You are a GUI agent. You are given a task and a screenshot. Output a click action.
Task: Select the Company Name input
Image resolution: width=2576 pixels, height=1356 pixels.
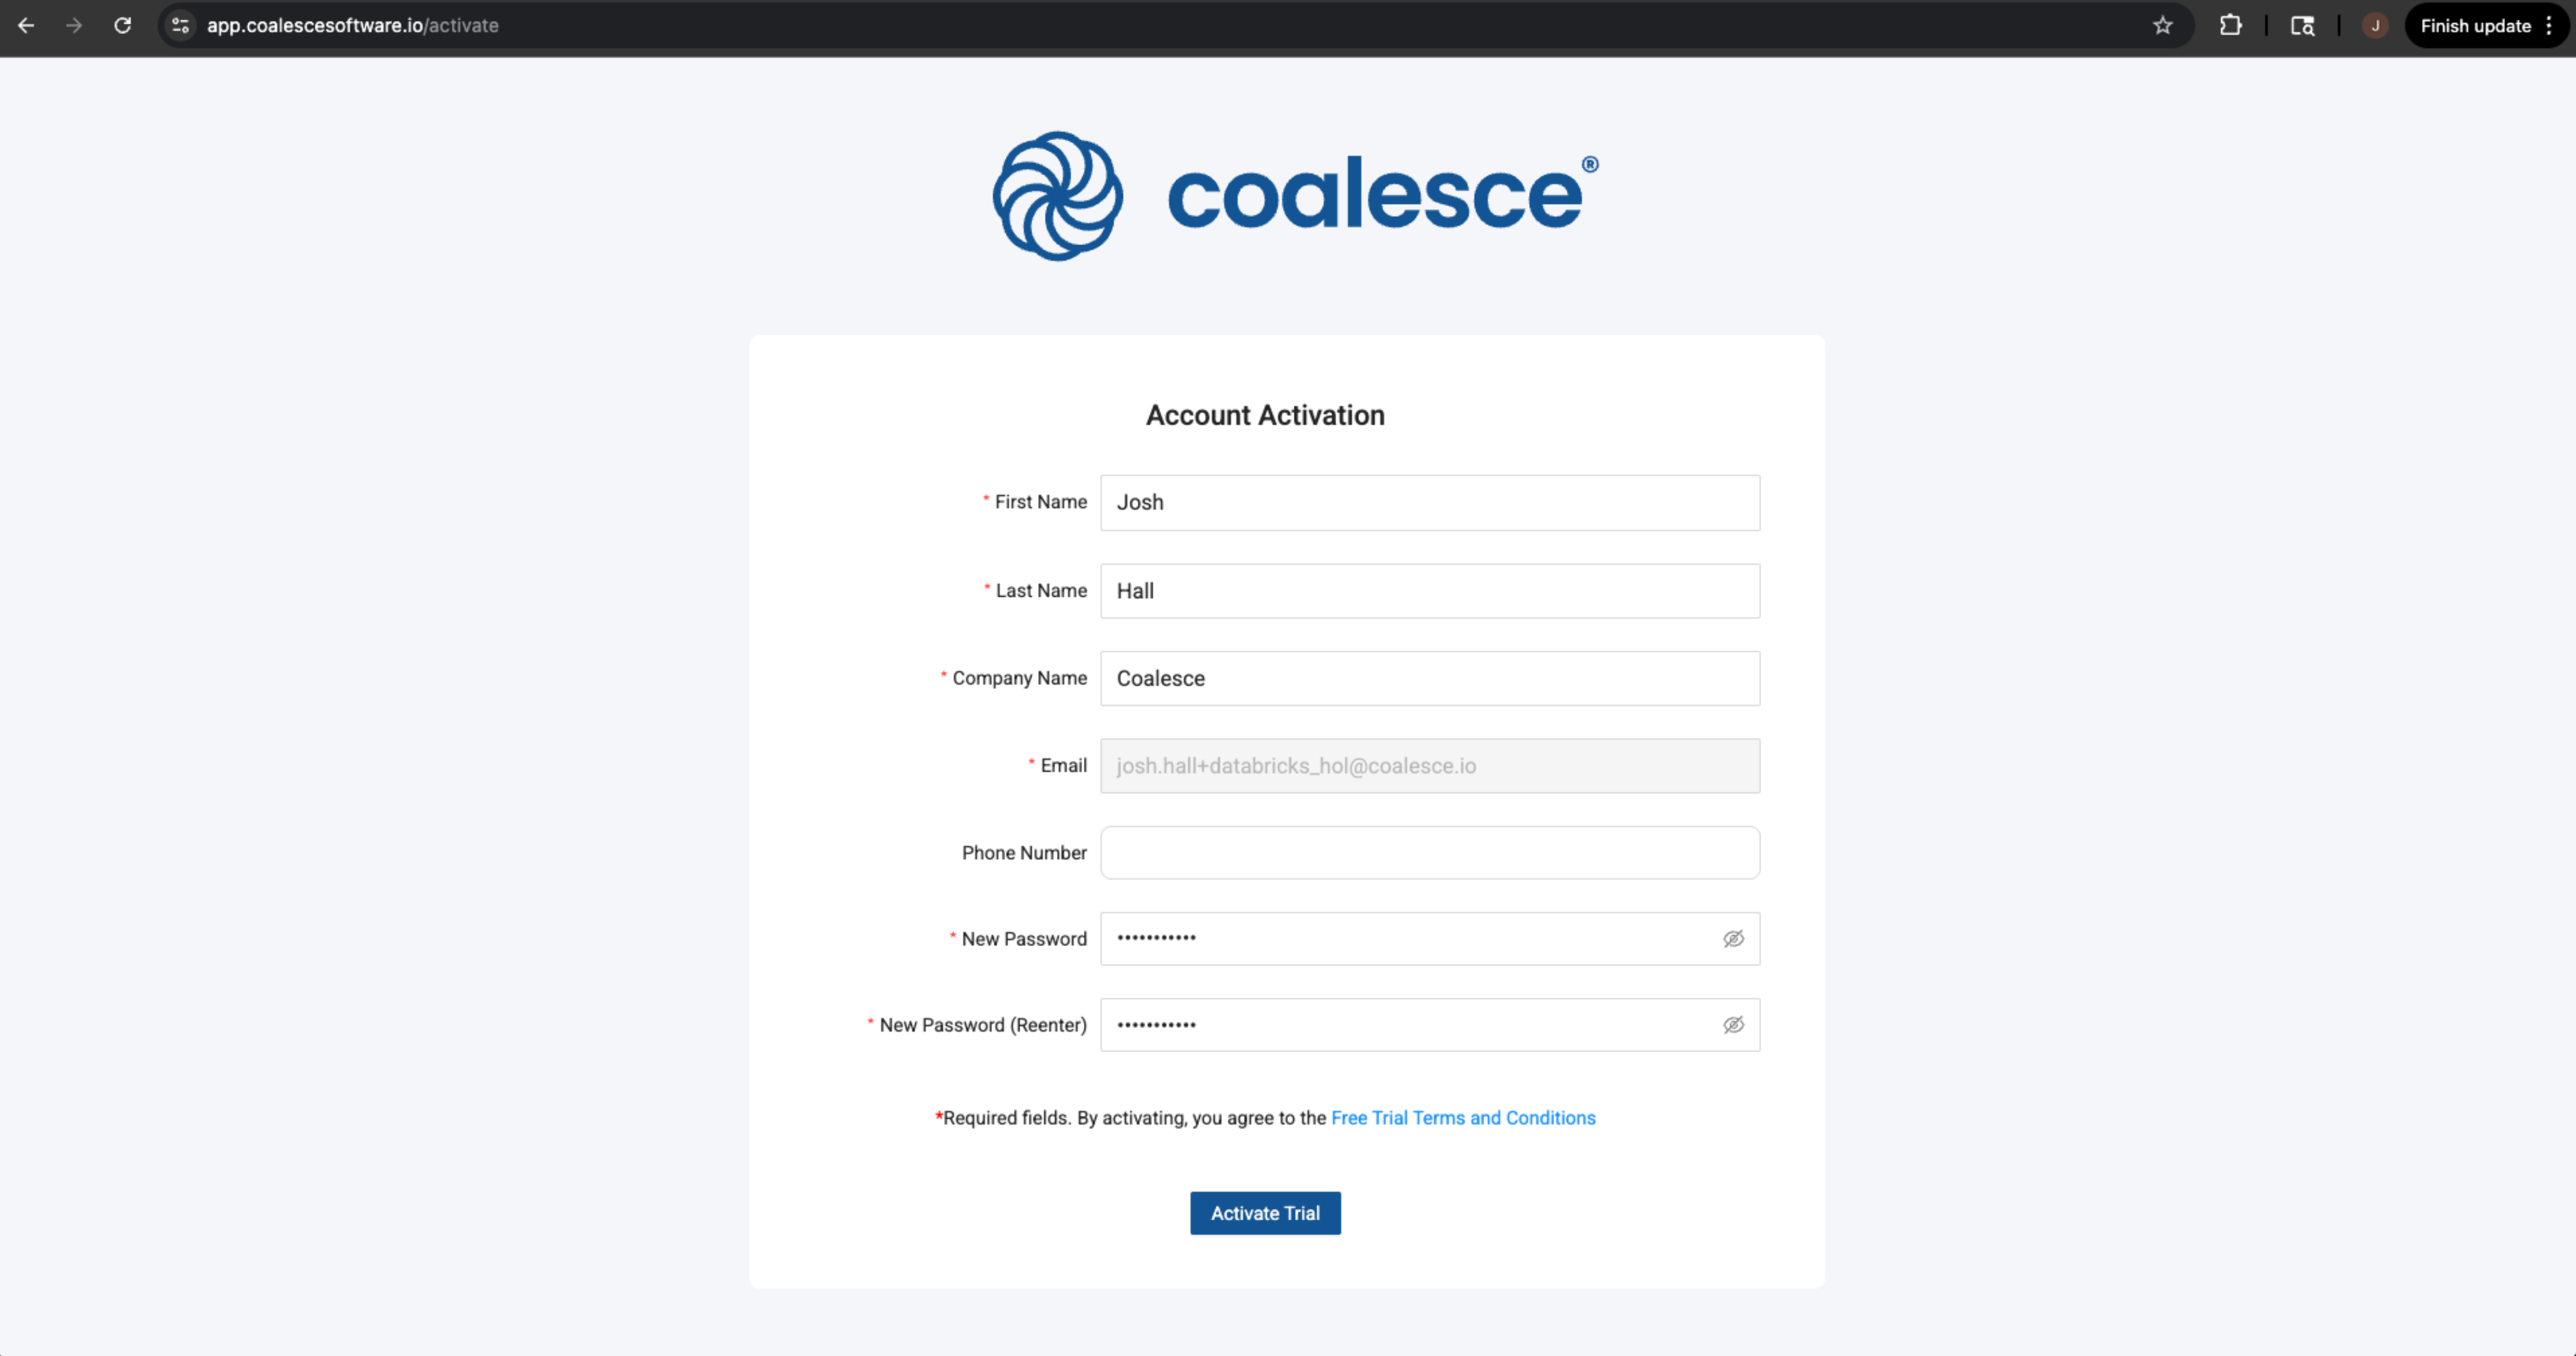pos(1430,679)
